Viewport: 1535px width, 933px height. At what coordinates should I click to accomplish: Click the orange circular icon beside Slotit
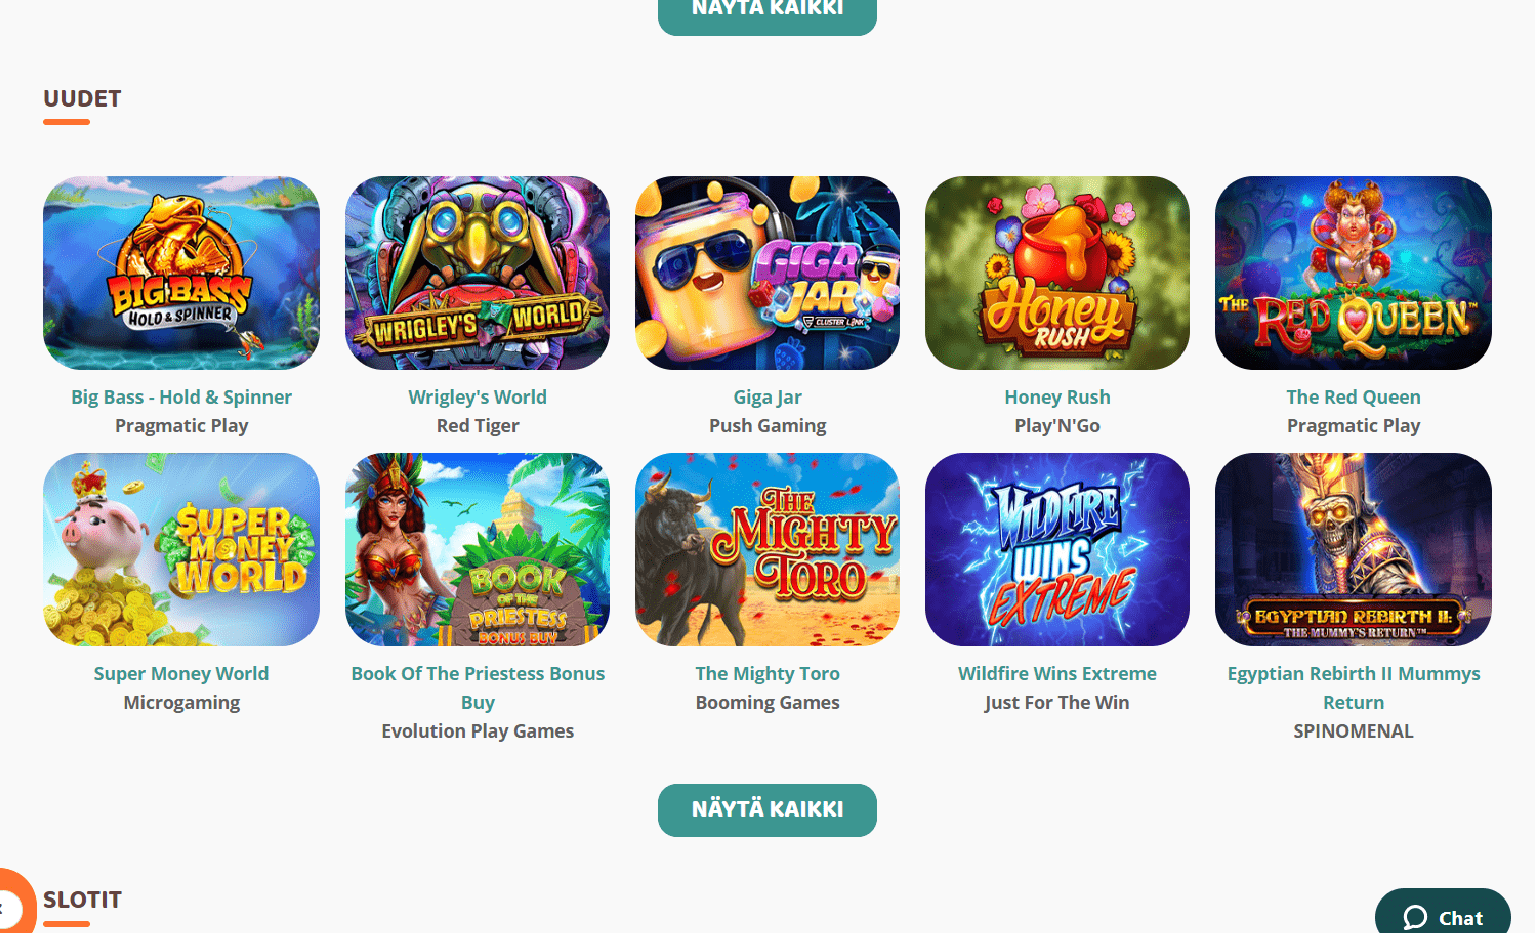(x=14, y=904)
